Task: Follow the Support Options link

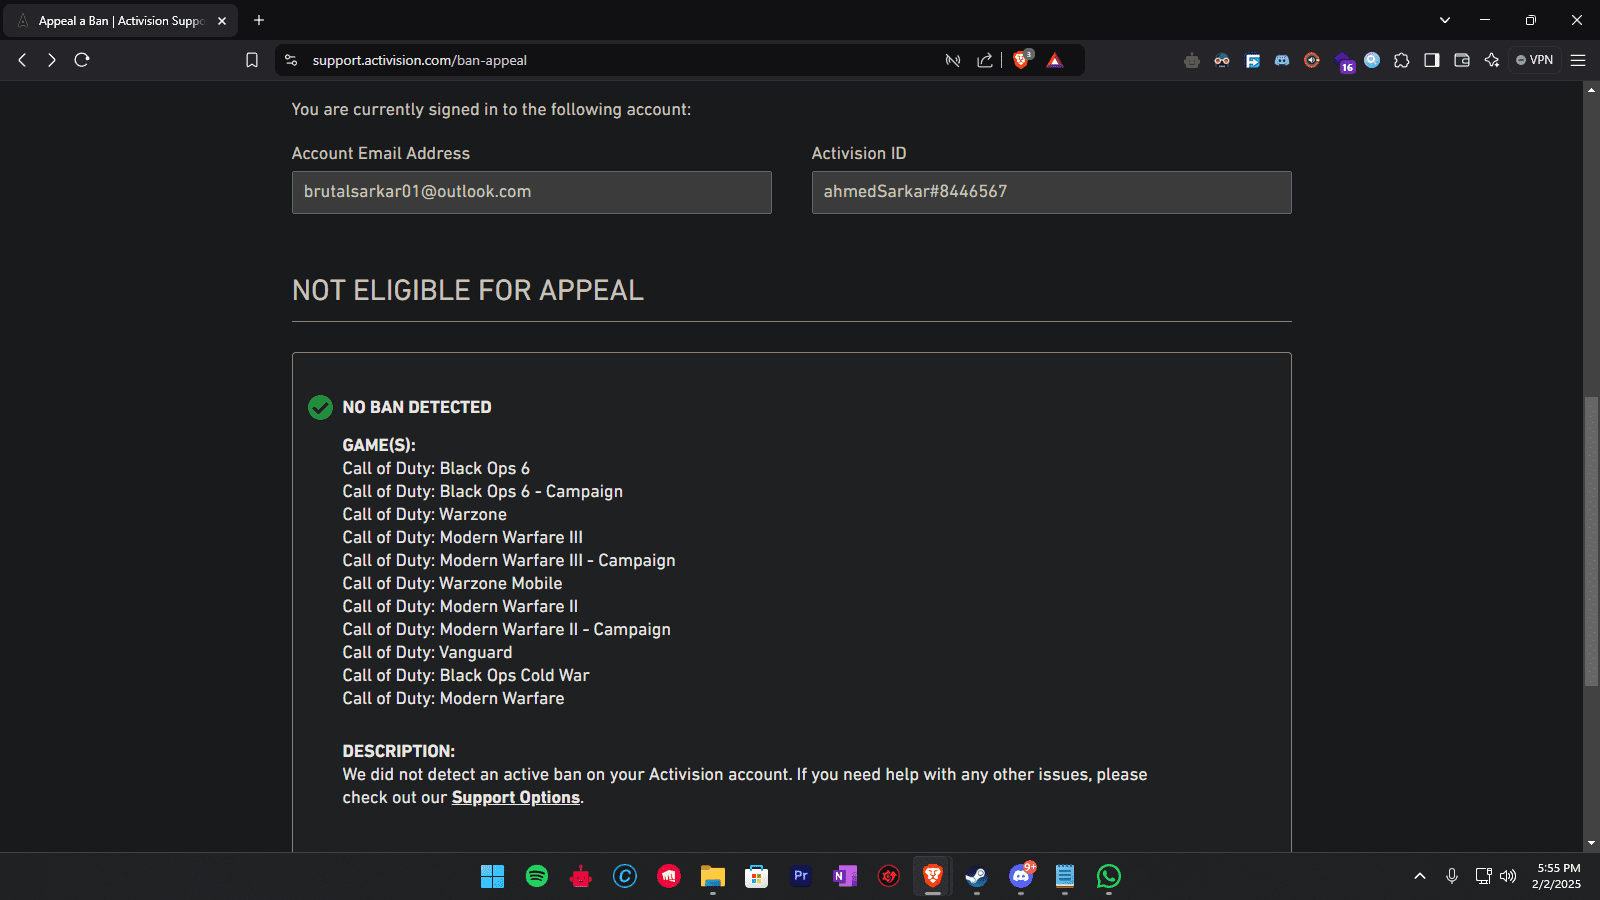Action: pos(515,797)
